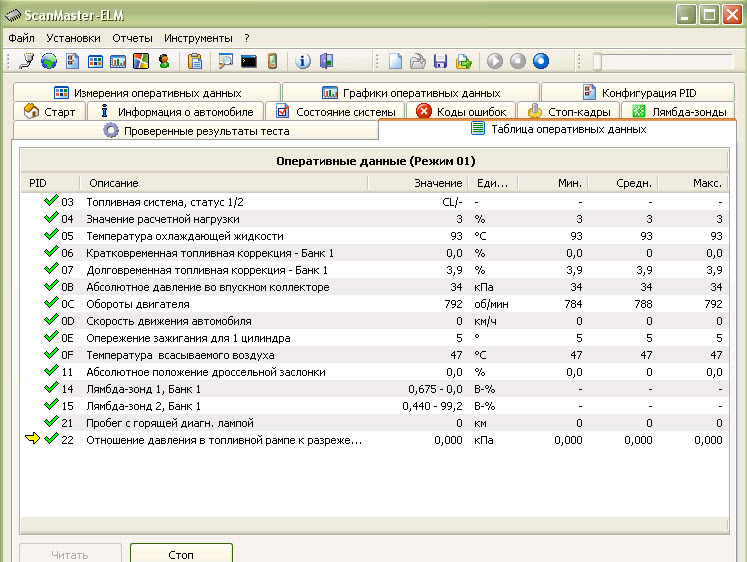Click the magnifier search toolbar icon

226,61
